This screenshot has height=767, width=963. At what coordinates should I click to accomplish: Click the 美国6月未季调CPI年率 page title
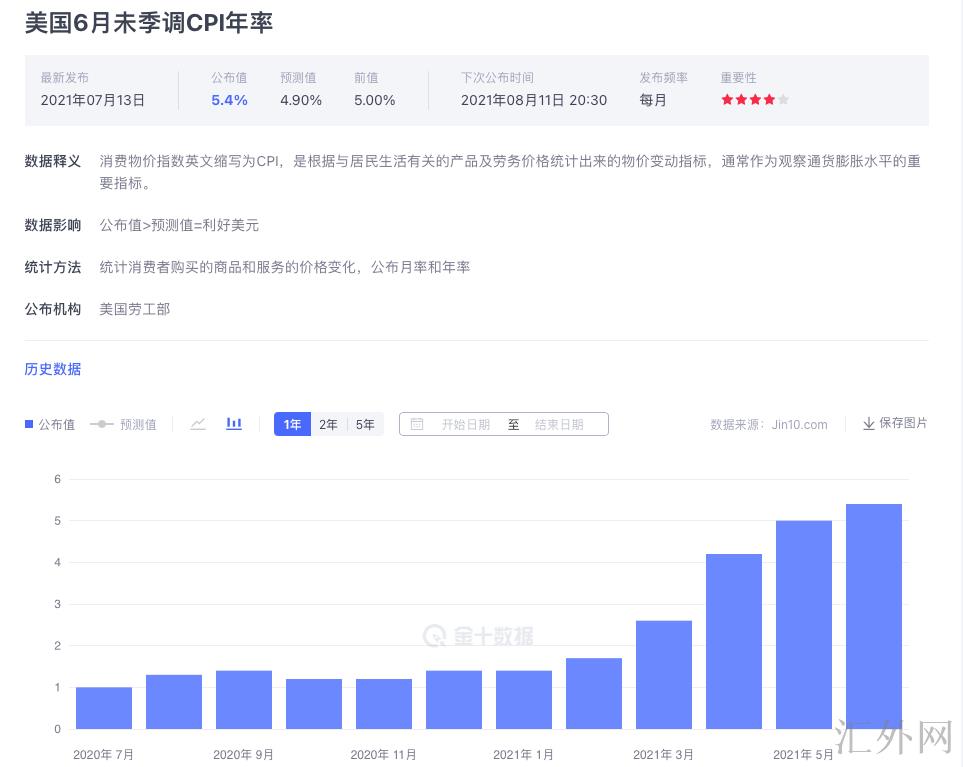[x=149, y=23]
